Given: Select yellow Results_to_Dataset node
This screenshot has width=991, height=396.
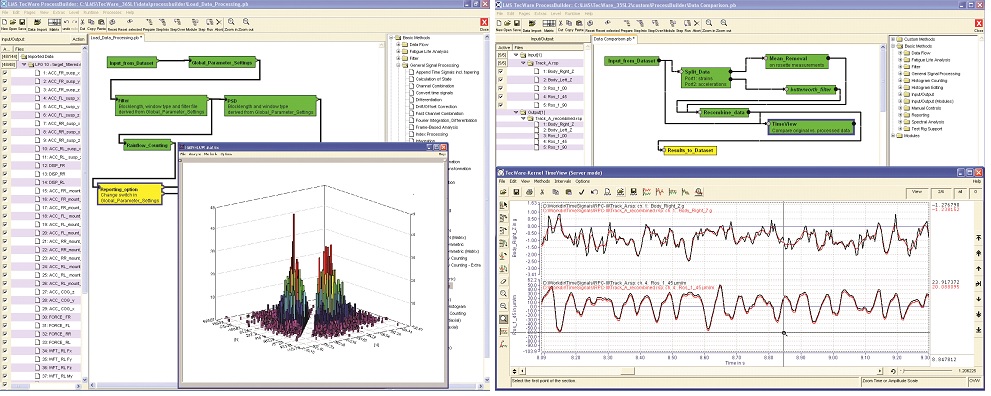Looking at the screenshot, I should [690, 150].
